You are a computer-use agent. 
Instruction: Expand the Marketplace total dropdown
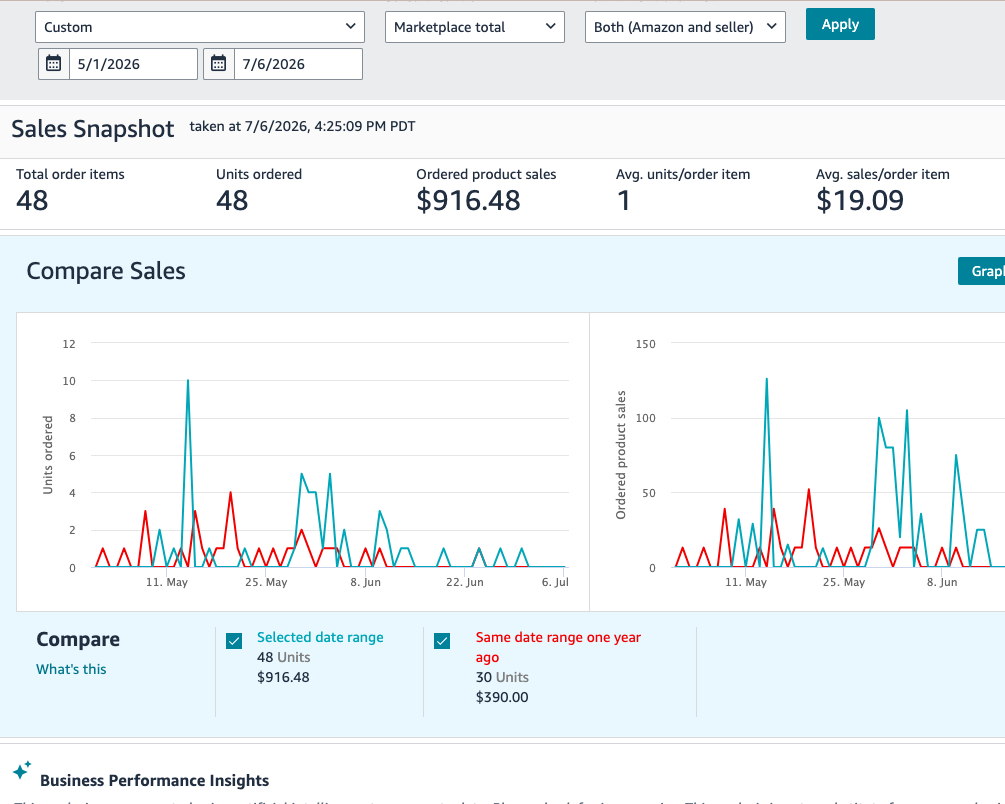pos(474,27)
